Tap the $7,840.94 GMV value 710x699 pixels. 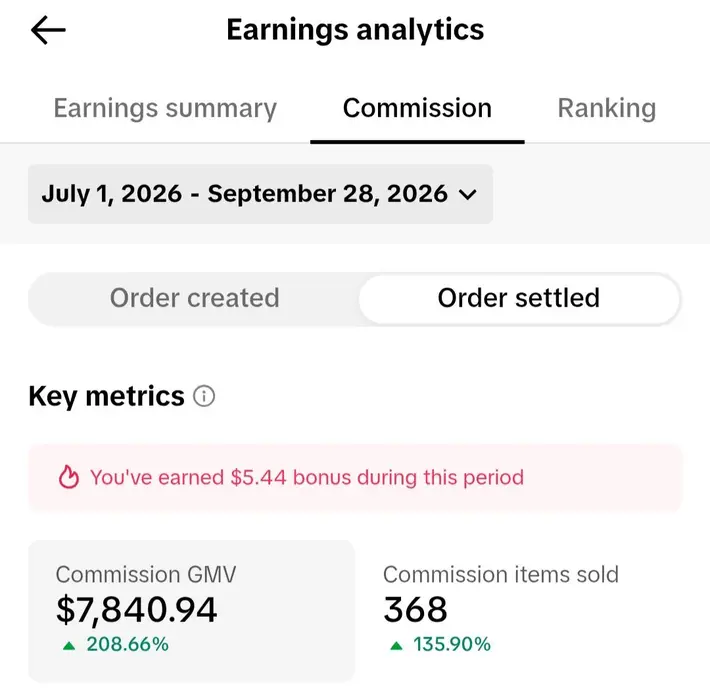(x=137, y=610)
